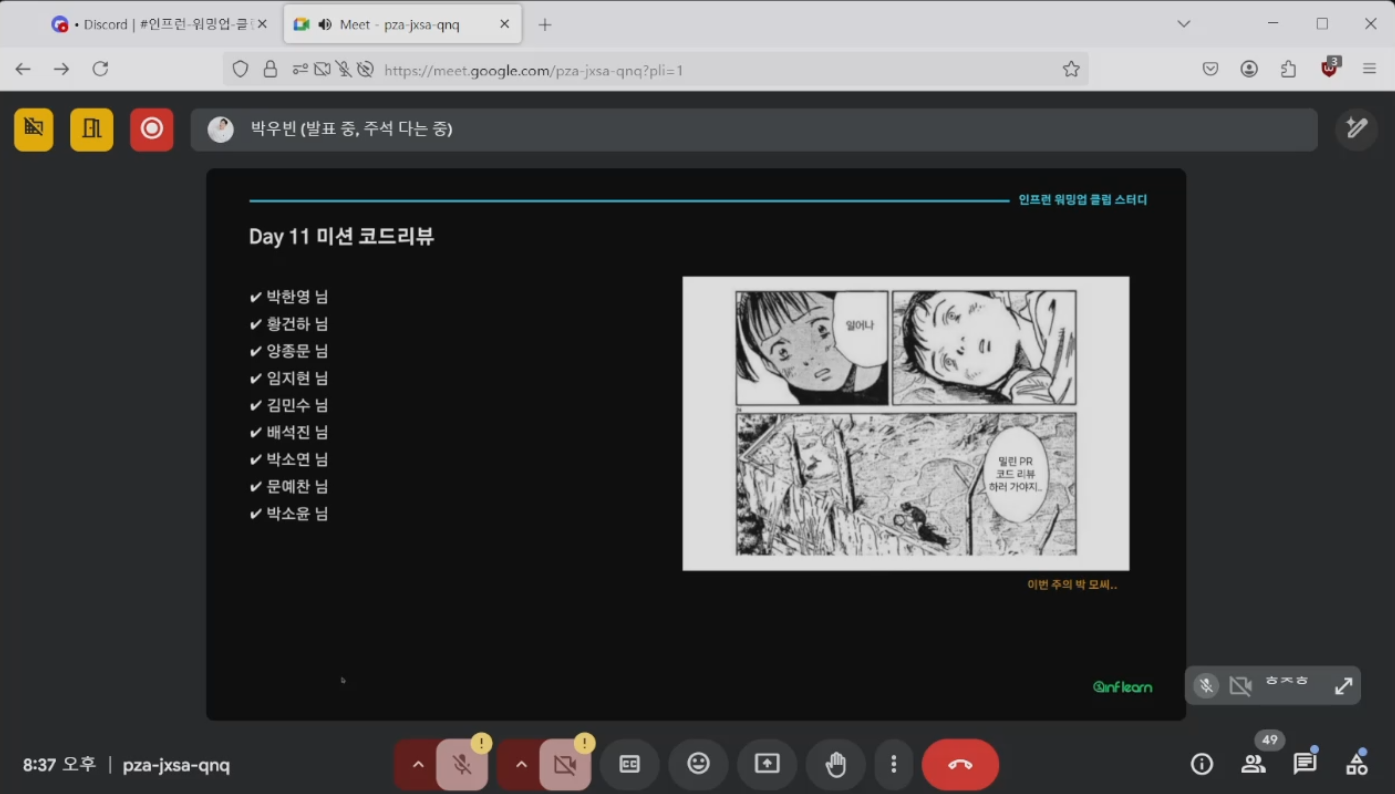1395x794 pixels.
Task: Reload the Meet page
Action: click(x=100, y=69)
